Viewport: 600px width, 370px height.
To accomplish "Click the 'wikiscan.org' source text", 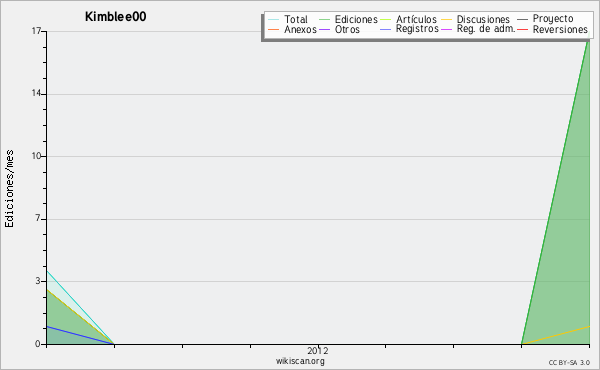I will (x=300, y=361).
